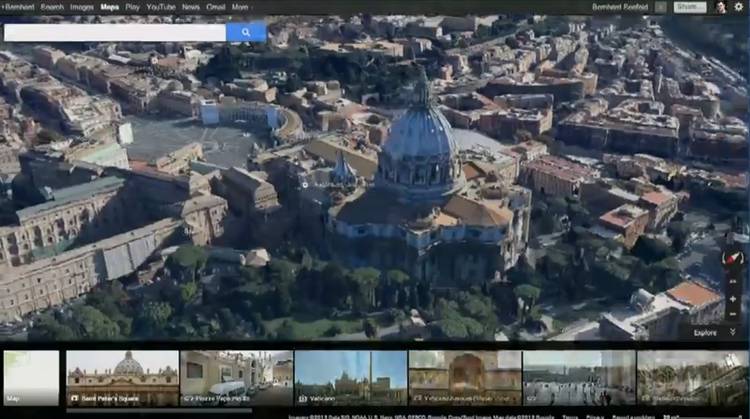Go to Images in the top bar
The width and height of the screenshot is (750, 419).
point(82,7)
